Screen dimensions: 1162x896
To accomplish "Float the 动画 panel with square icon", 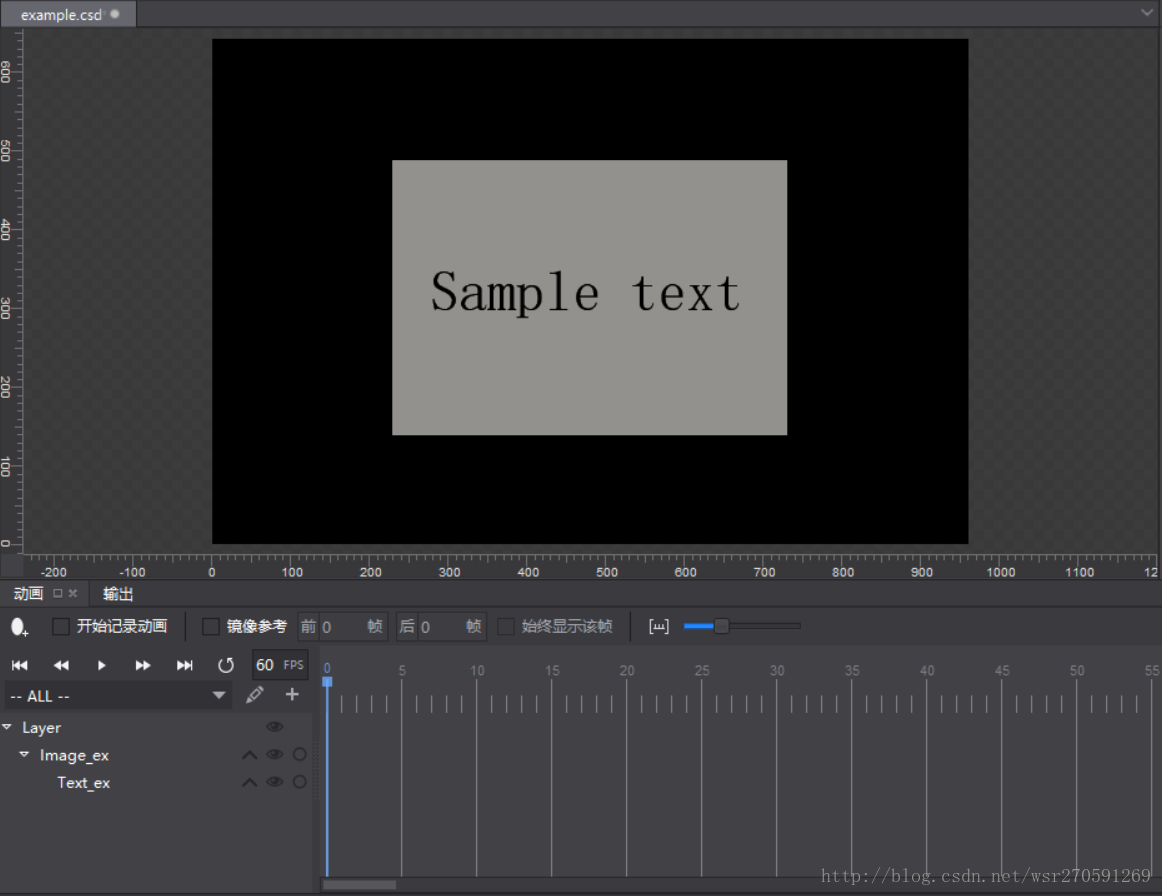I will click(58, 593).
